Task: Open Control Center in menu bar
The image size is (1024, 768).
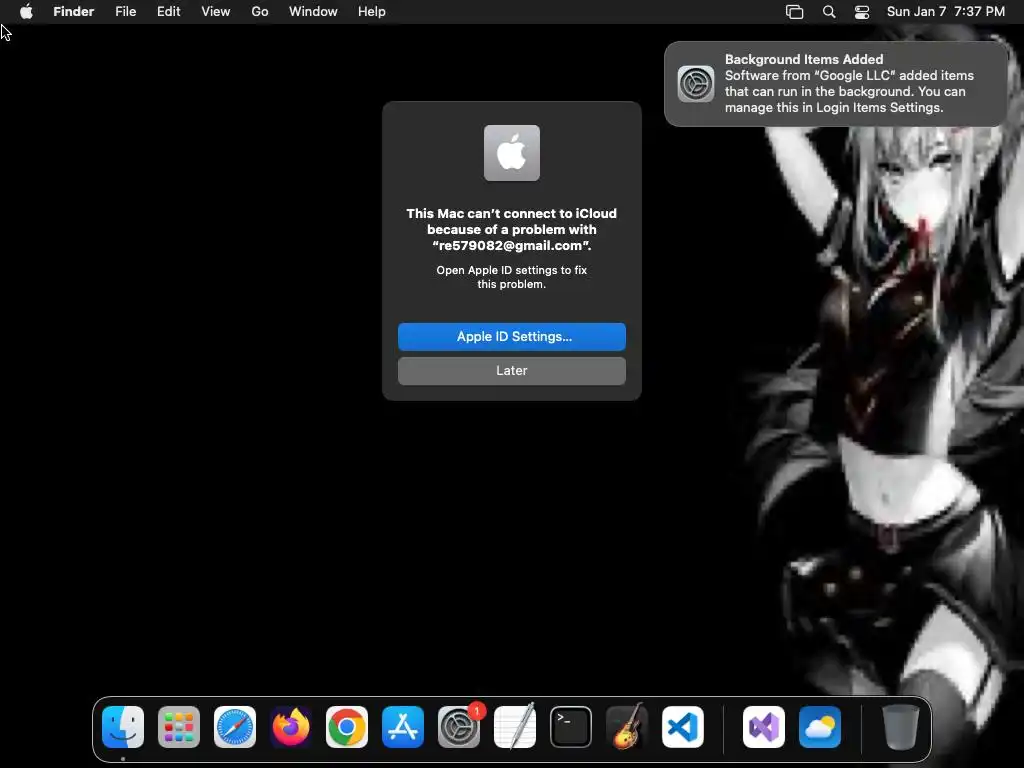Action: [862, 12]
